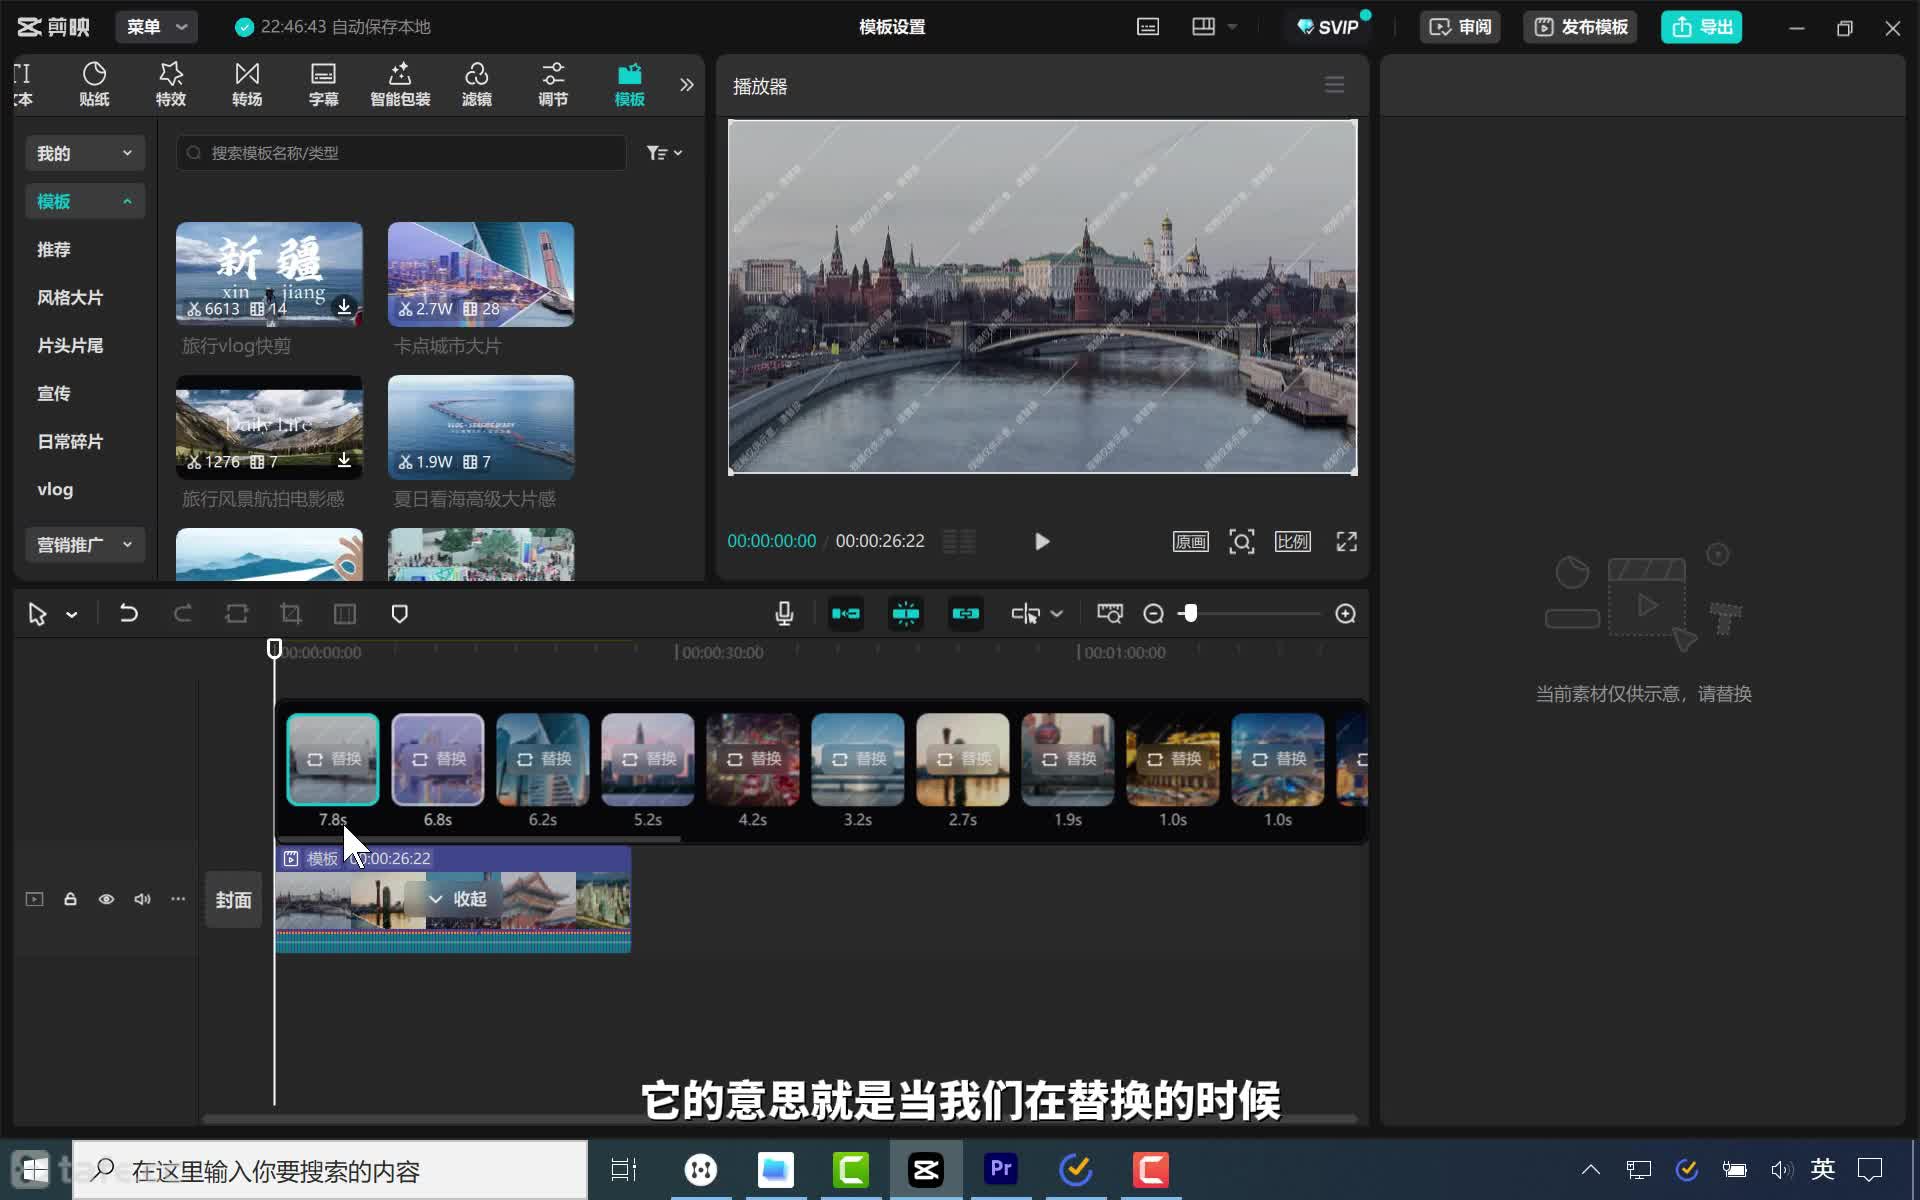Adjust the timeline zoom slider handle
Screen dimensions: 1920x1200
(1190, 614)
